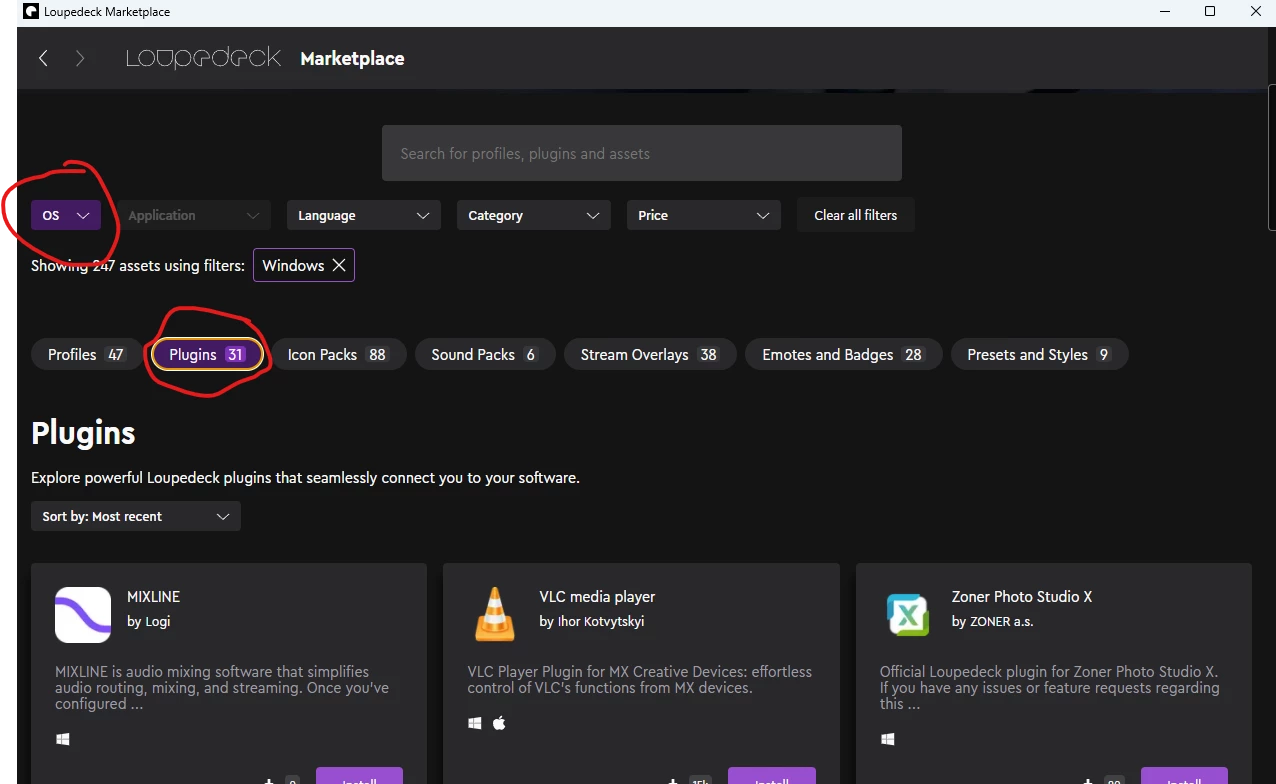Open the Sound Packs tab
Viewport: 1276px width, 784px height.
(485, 354)
